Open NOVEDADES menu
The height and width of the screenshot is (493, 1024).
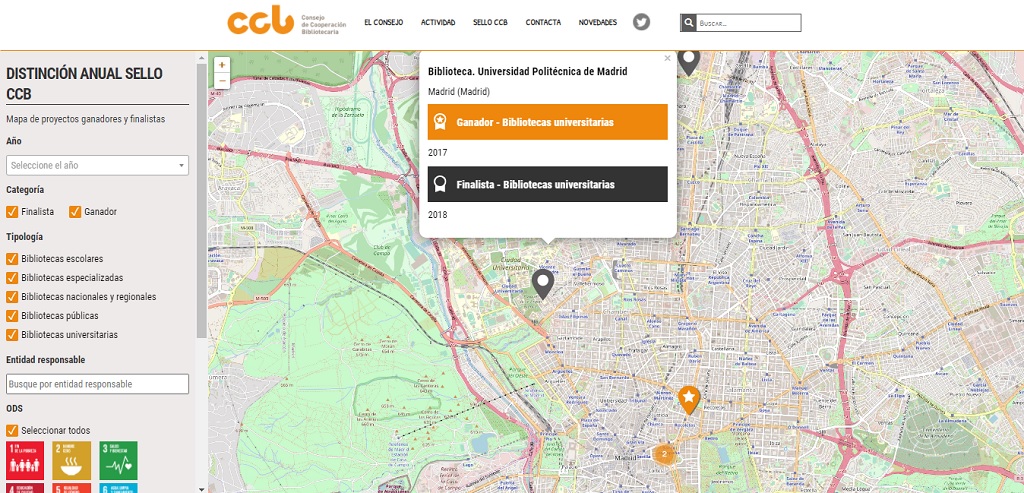pos(598,22)
